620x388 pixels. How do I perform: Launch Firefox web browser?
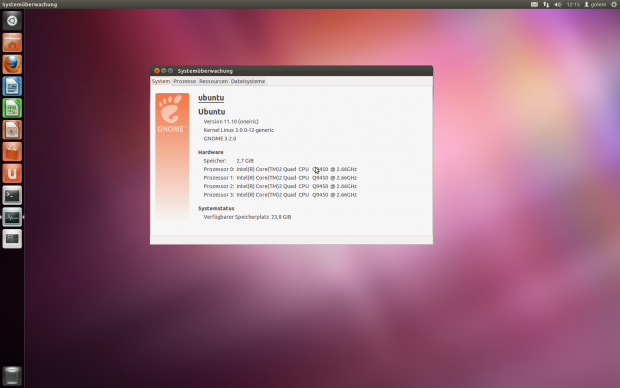click(x=12, y=64)
